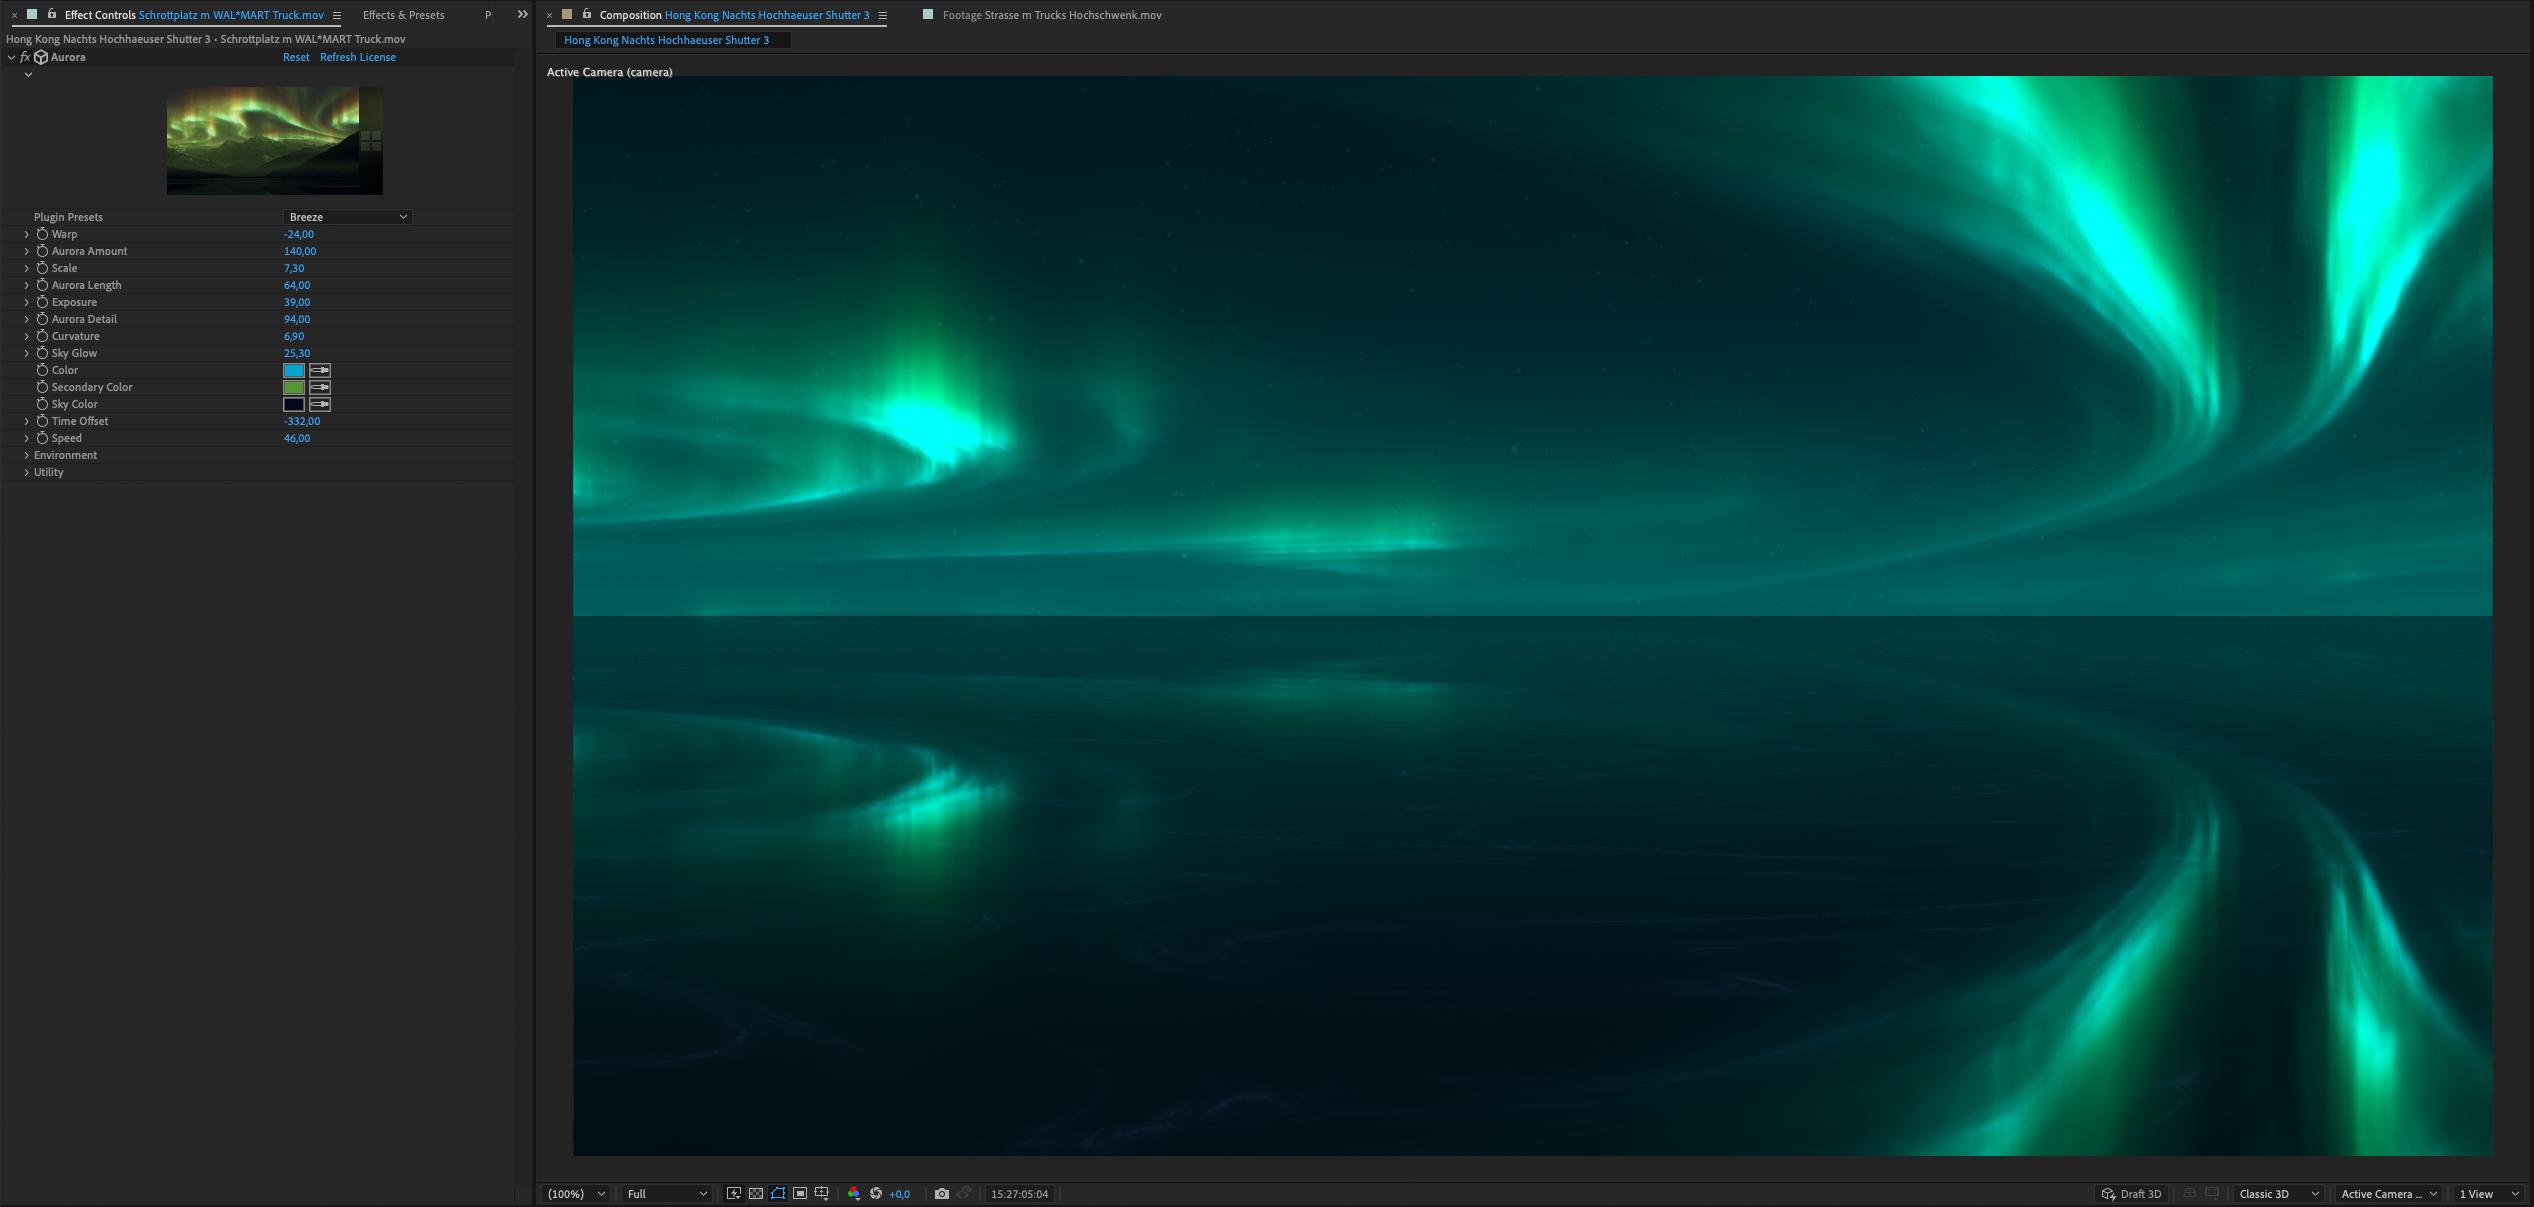Click the Reset link for Aurora
2534x1207 pixels.
[295, 57]
